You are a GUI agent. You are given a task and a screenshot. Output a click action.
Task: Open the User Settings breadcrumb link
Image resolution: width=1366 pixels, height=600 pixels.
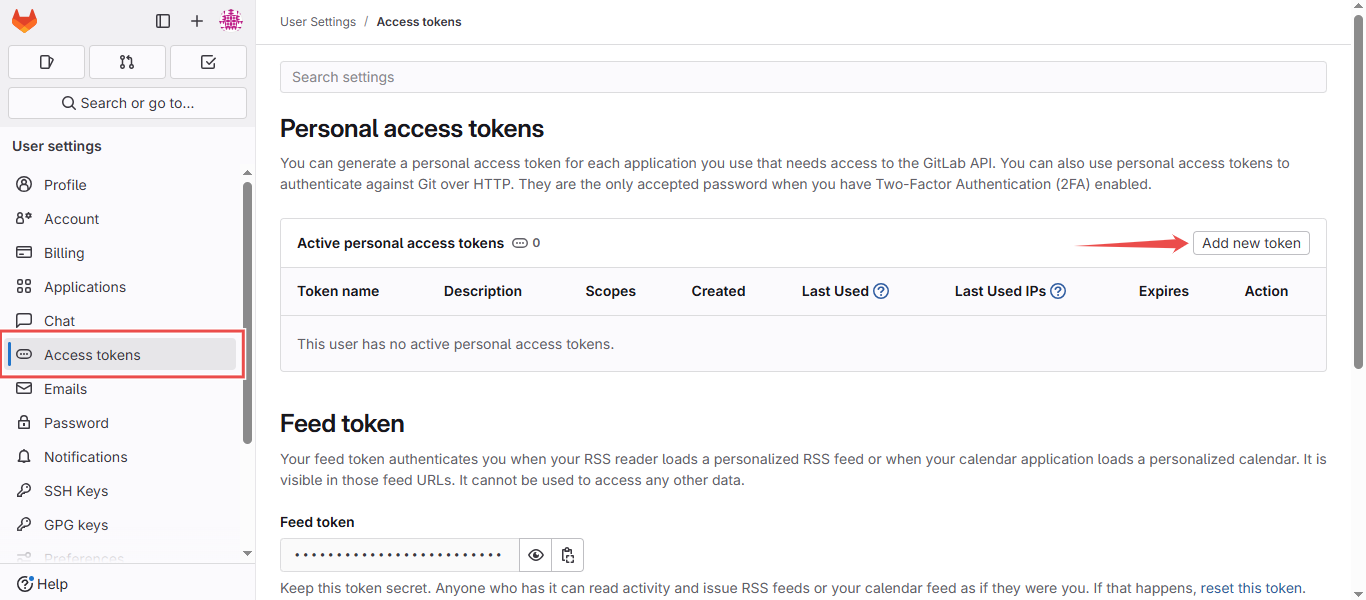click(x=318, y=21)
